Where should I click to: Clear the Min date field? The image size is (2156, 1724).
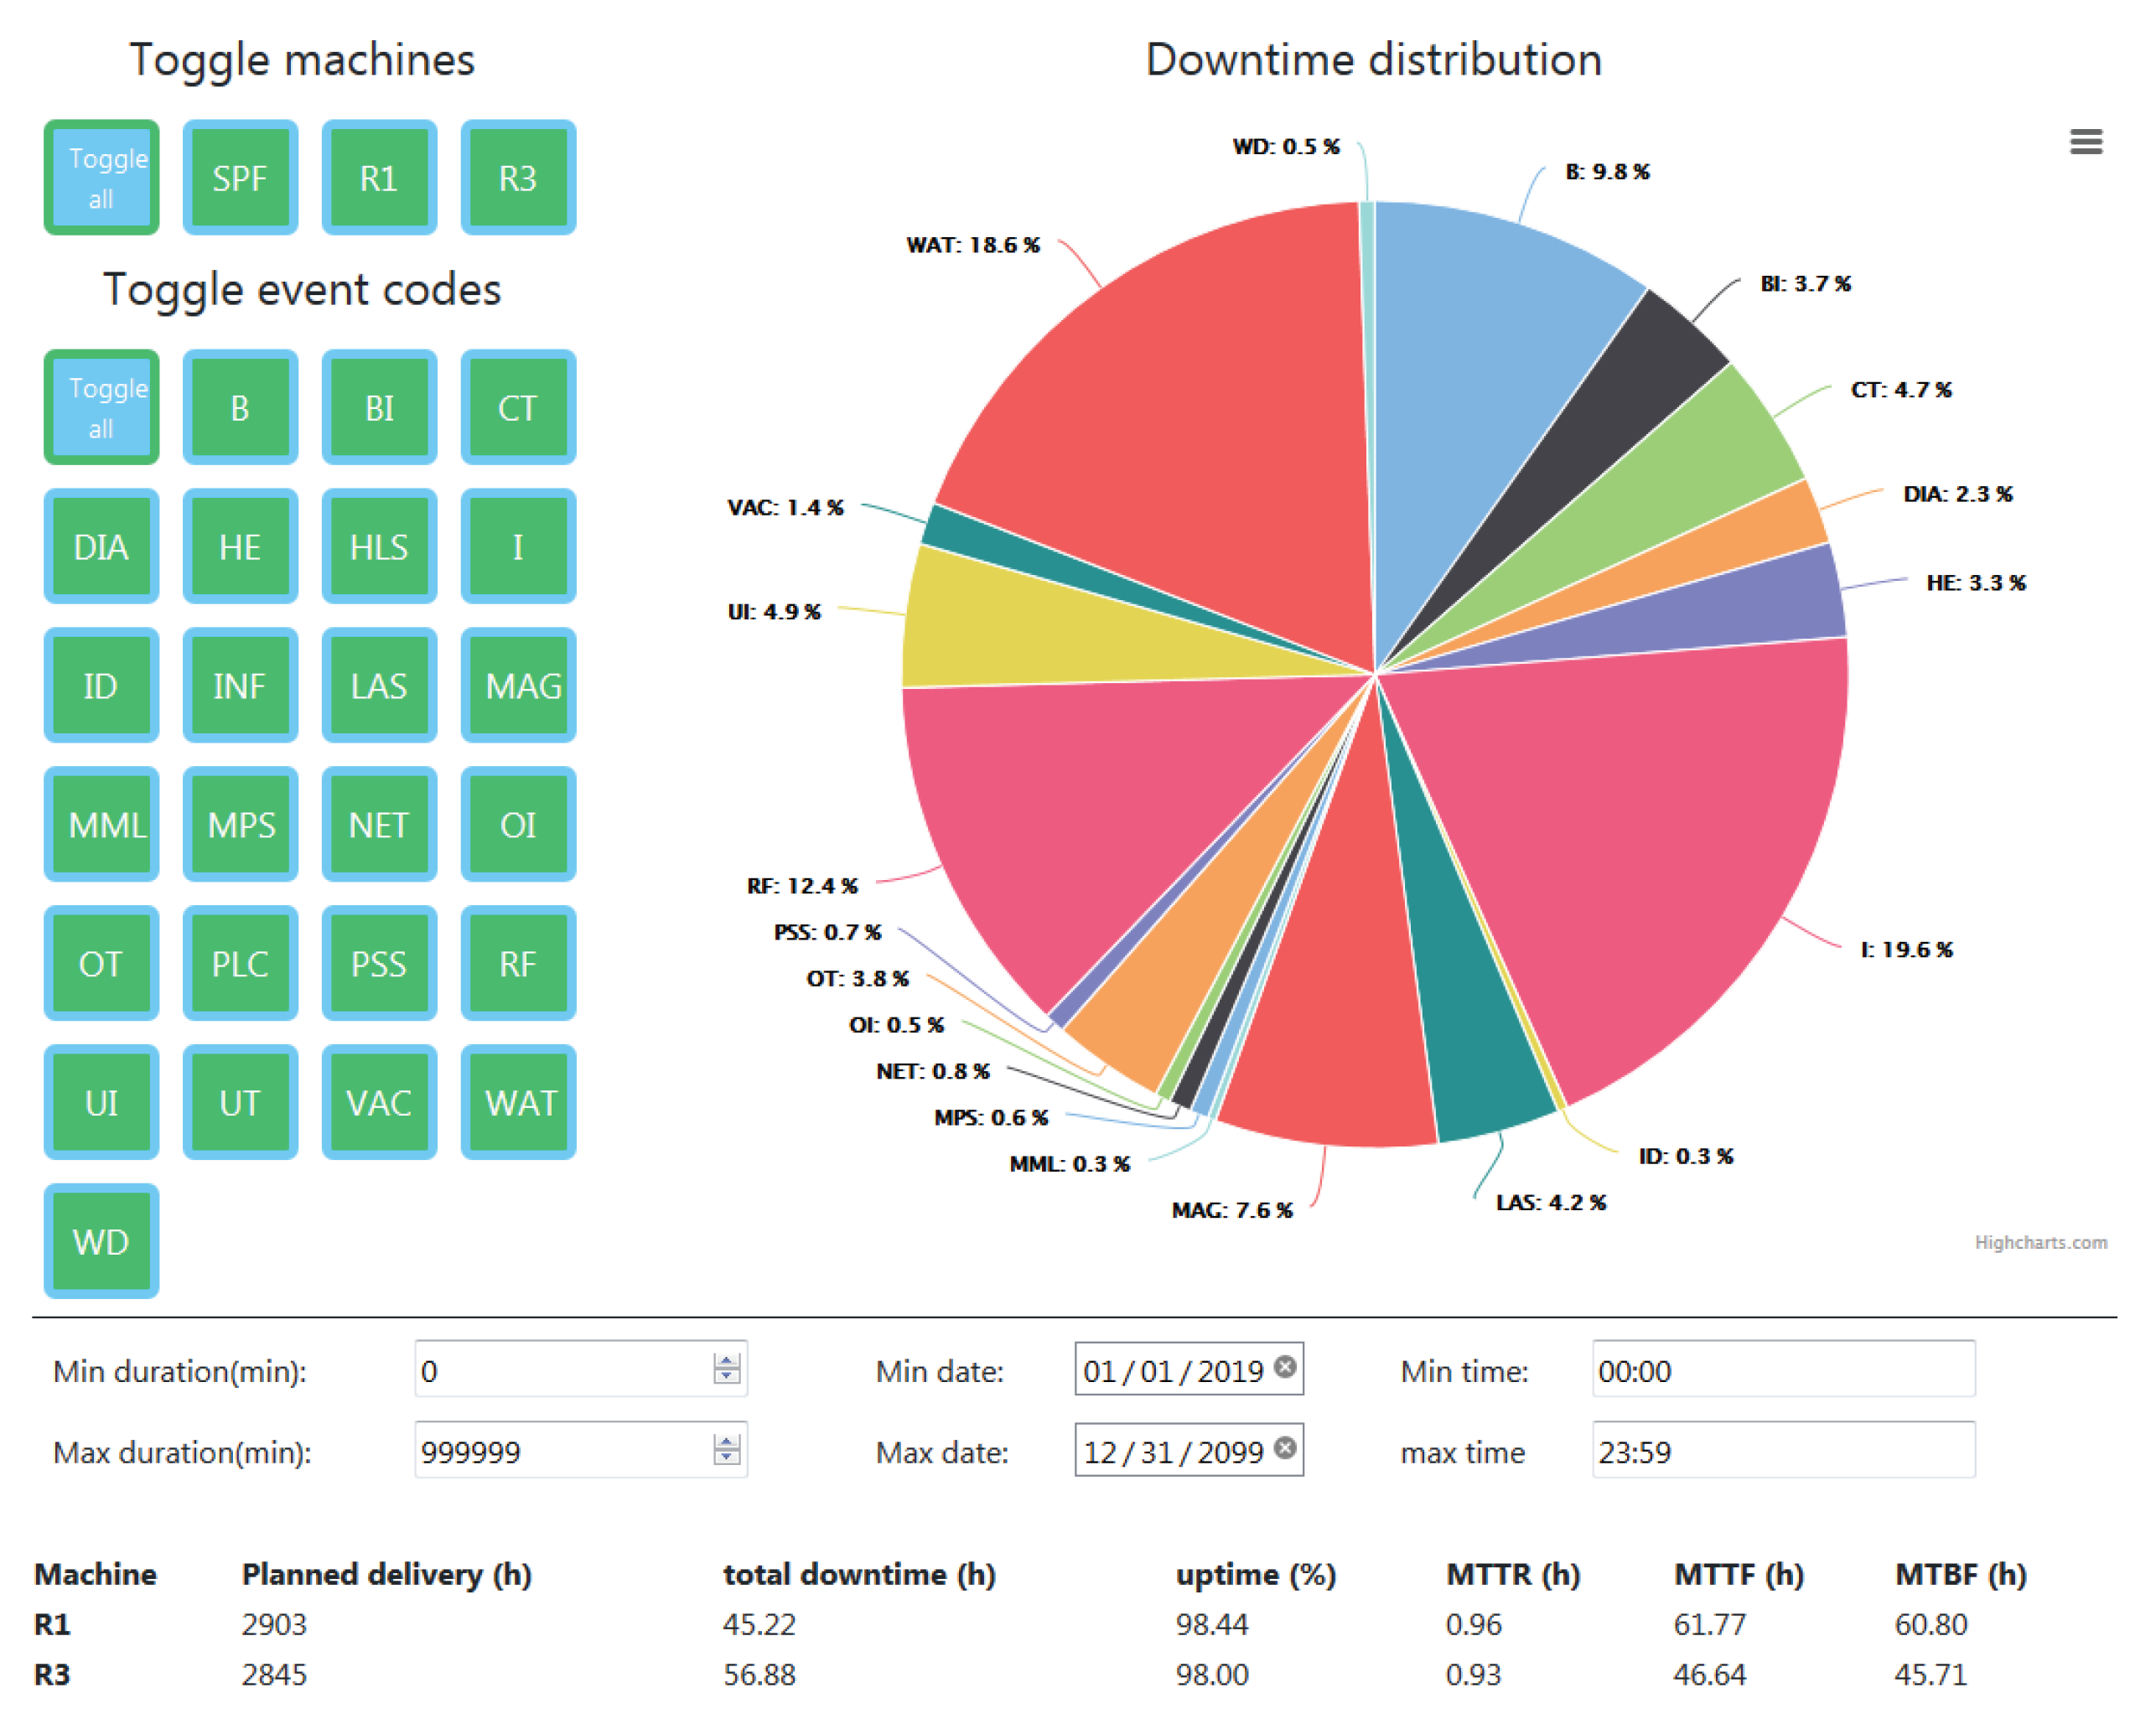point(1286,1366)
